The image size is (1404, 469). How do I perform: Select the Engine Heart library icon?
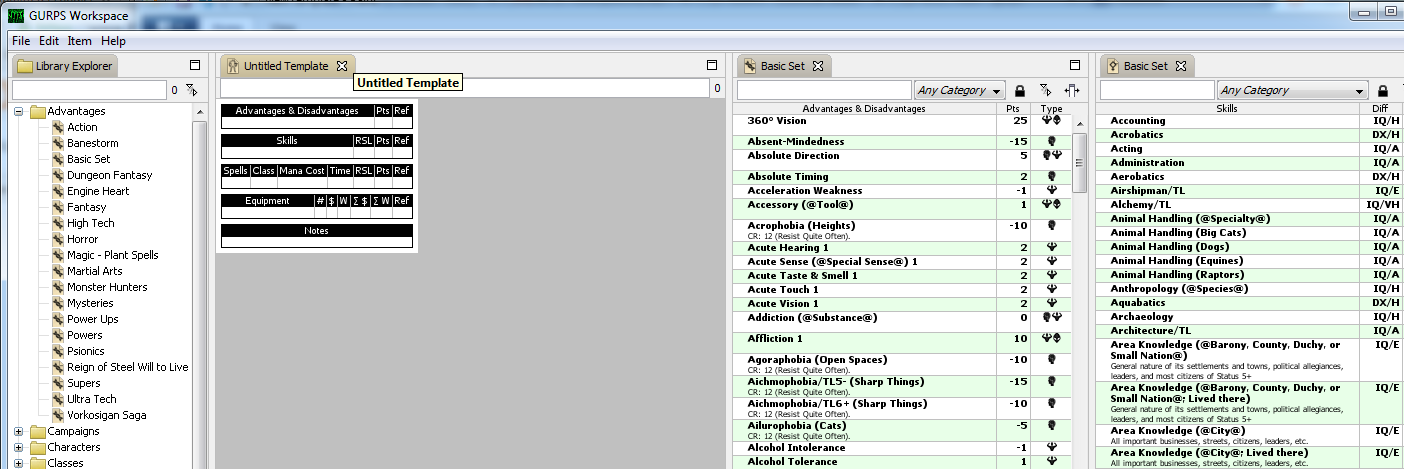[57, 191]
